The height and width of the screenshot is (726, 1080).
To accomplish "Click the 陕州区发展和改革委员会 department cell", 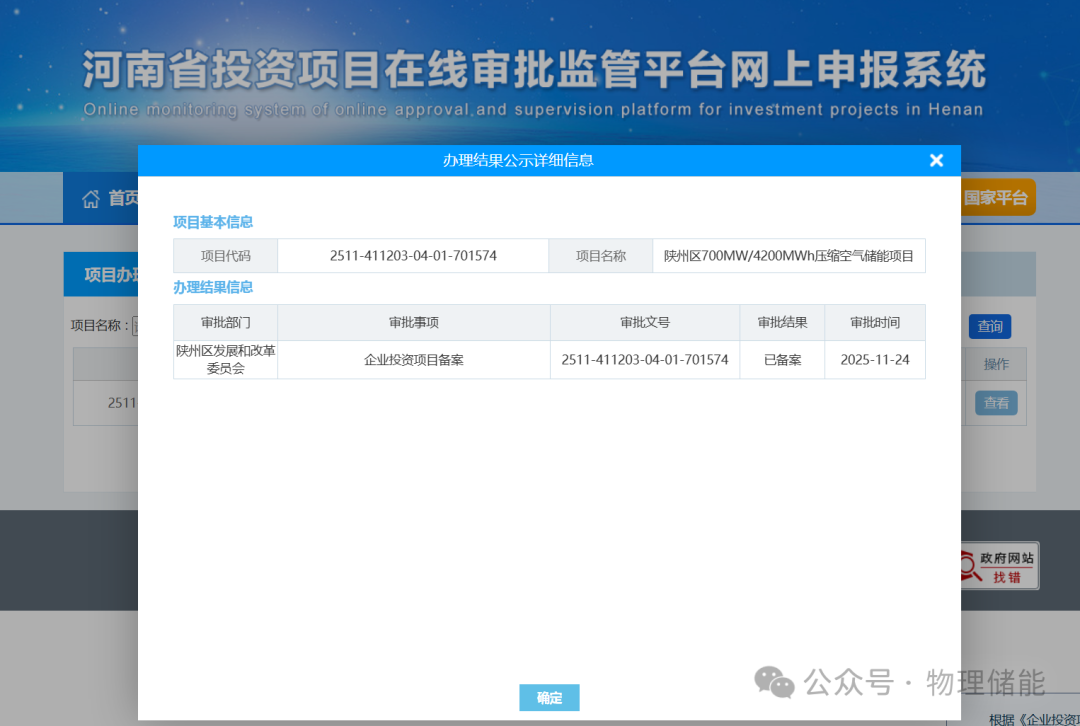I will 225,360.
